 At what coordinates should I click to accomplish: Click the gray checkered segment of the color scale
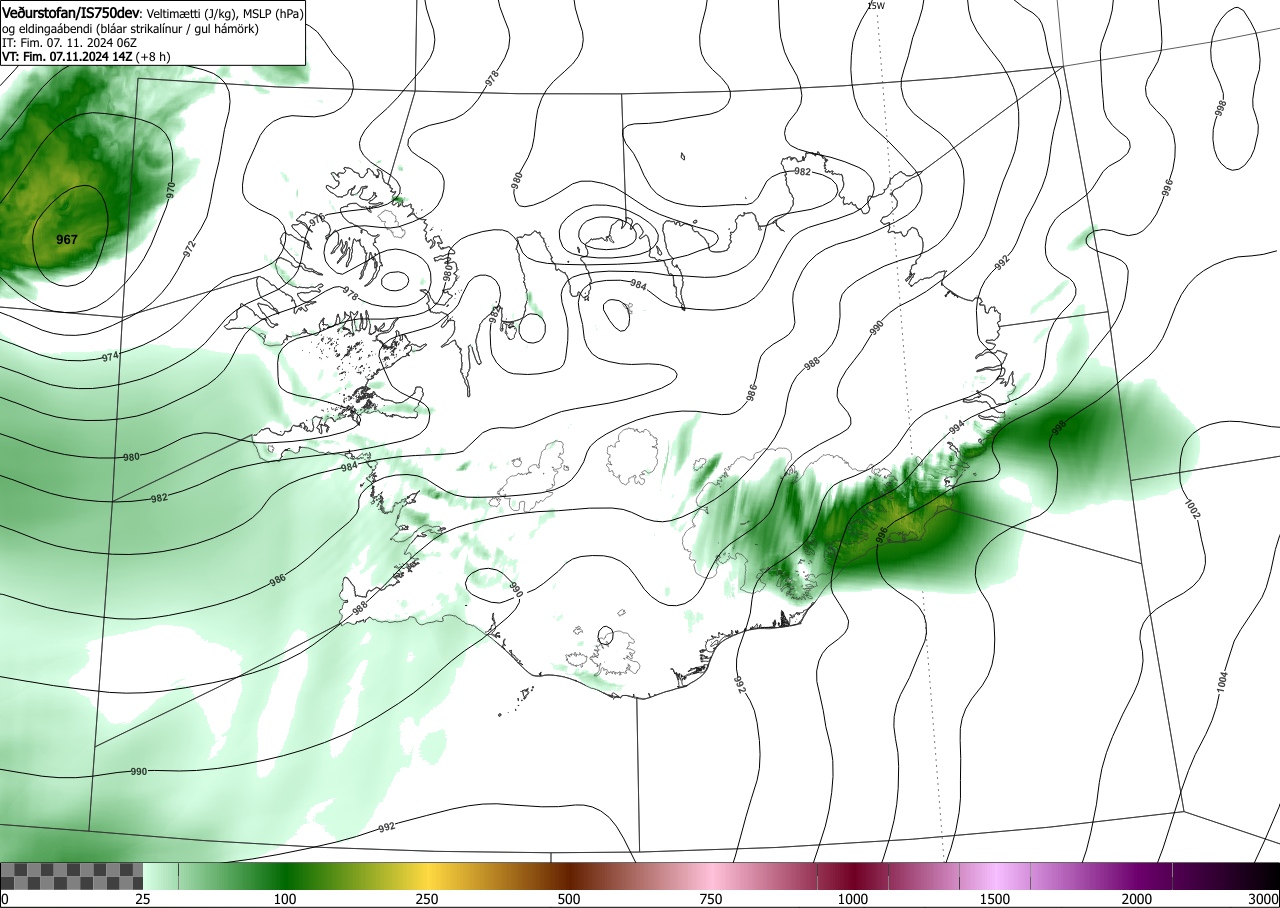click(72, 877)
